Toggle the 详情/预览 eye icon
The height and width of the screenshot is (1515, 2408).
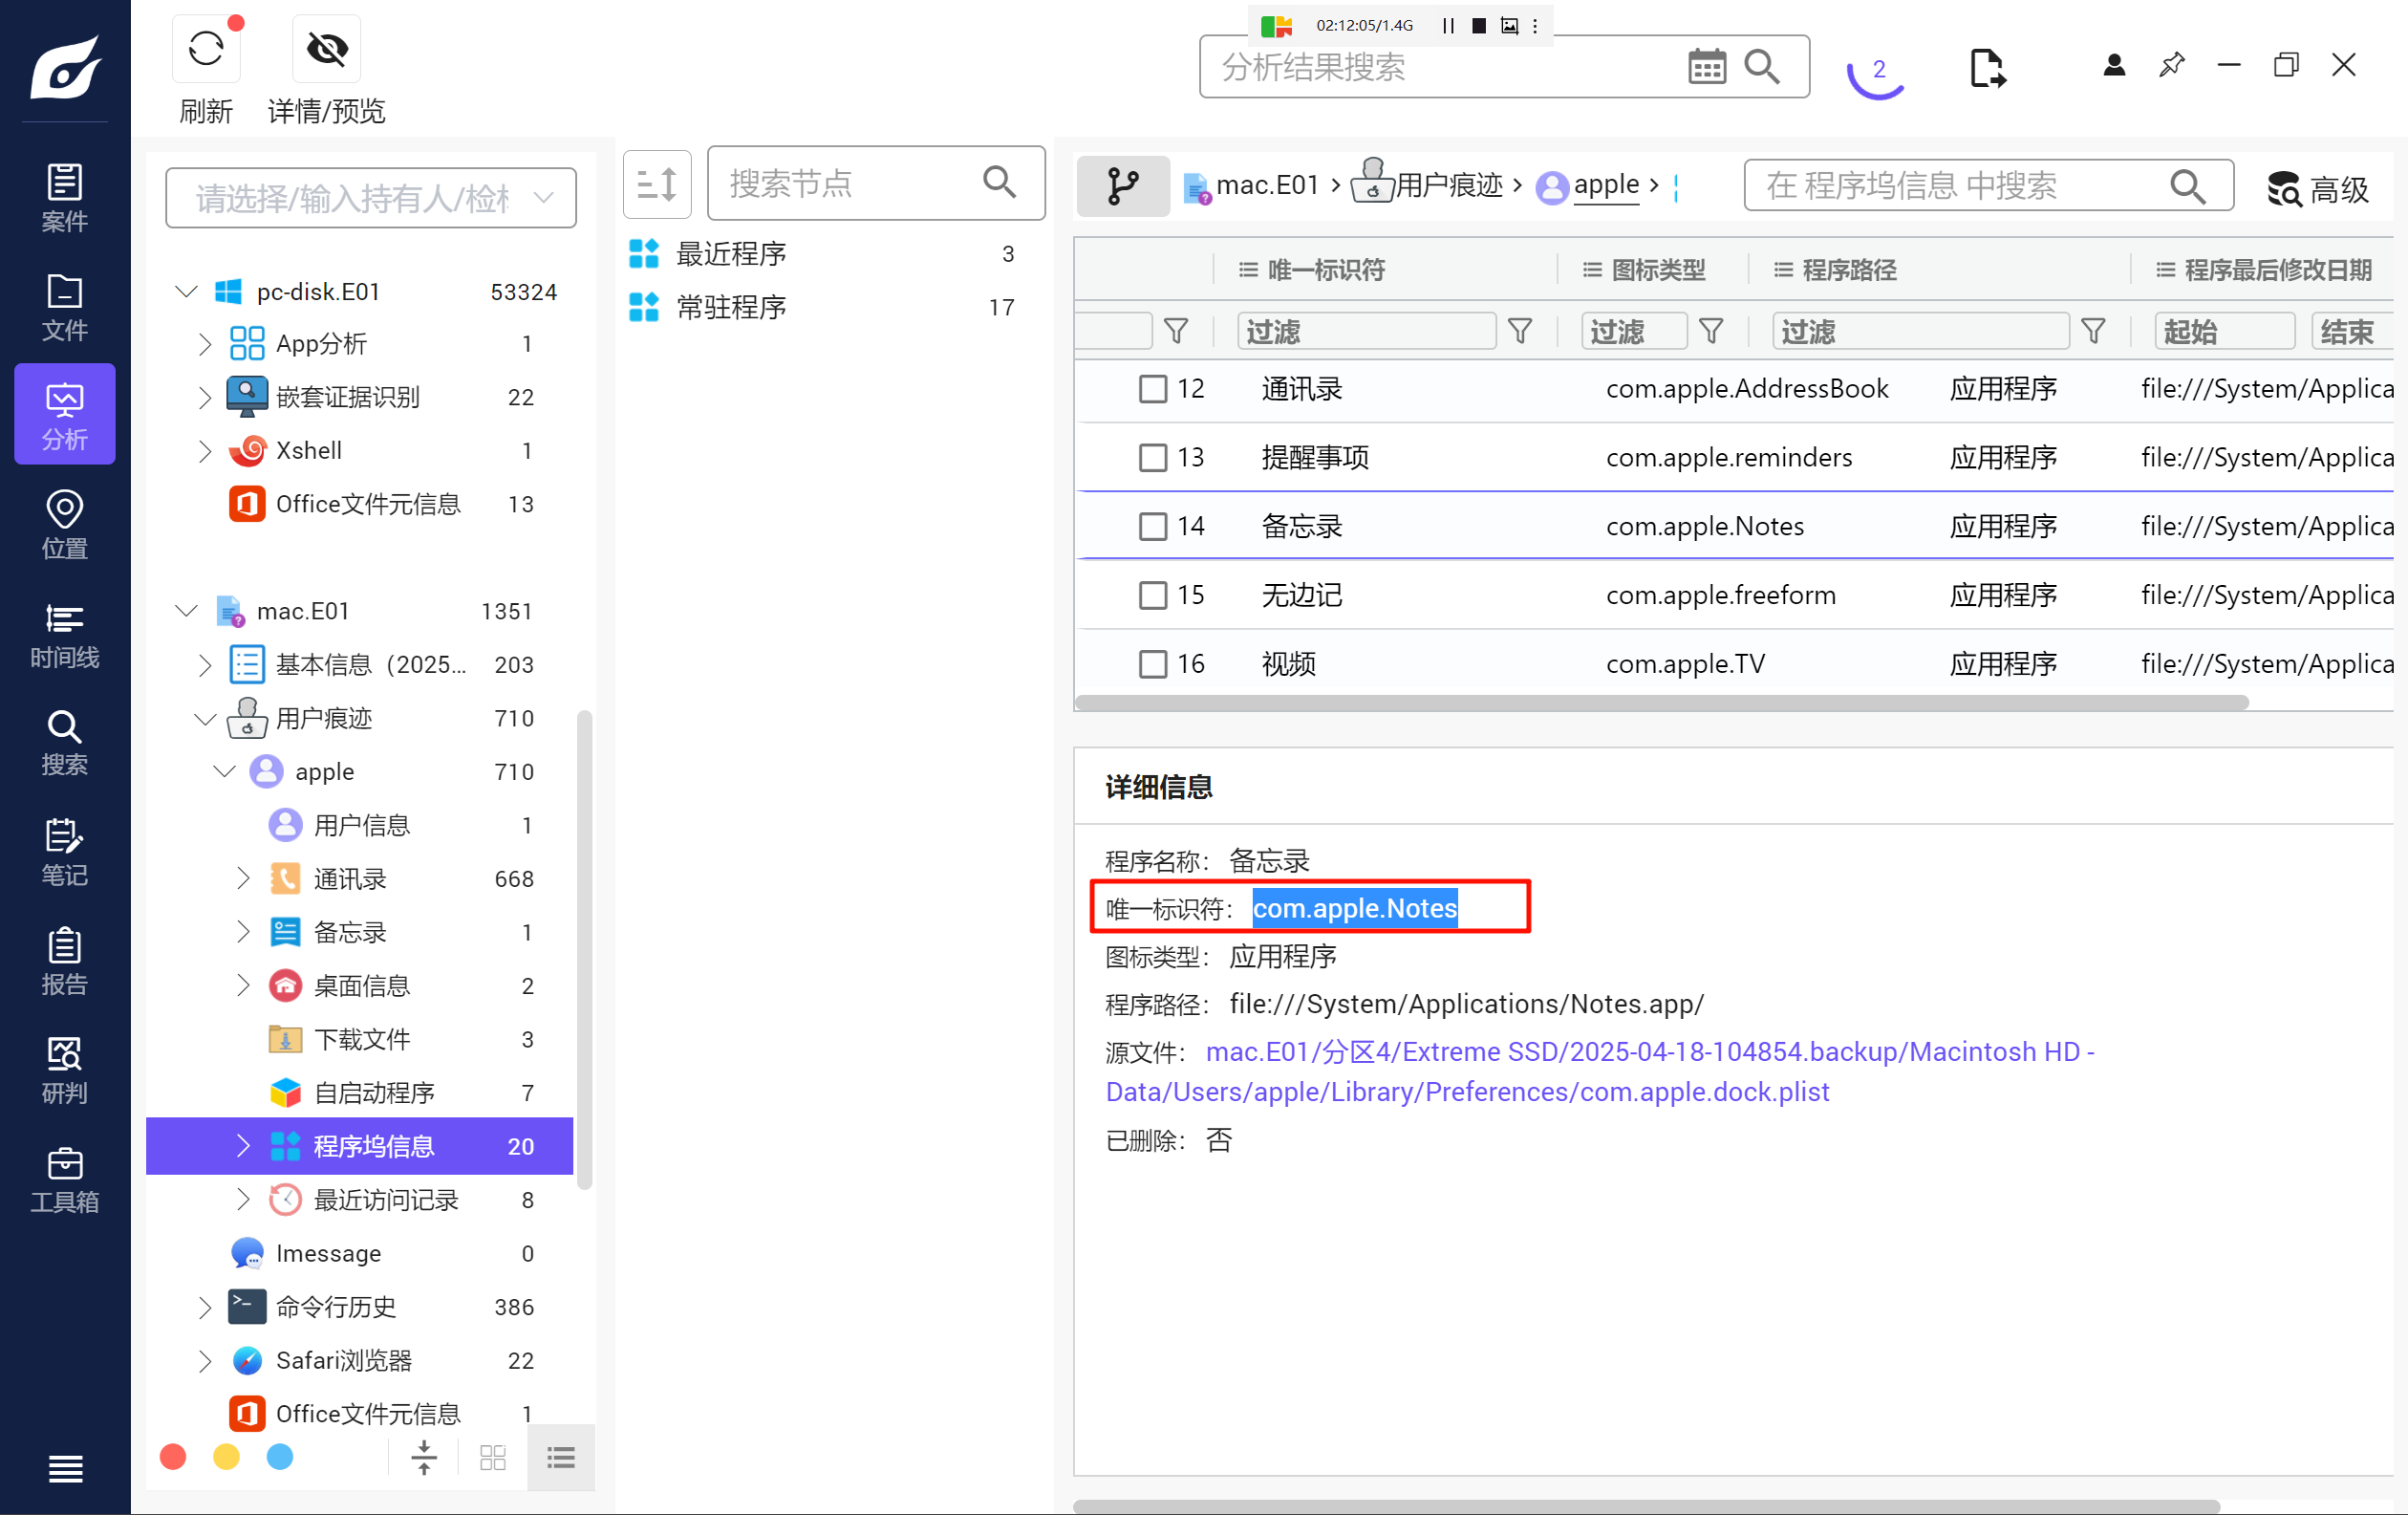pos(326,48)
